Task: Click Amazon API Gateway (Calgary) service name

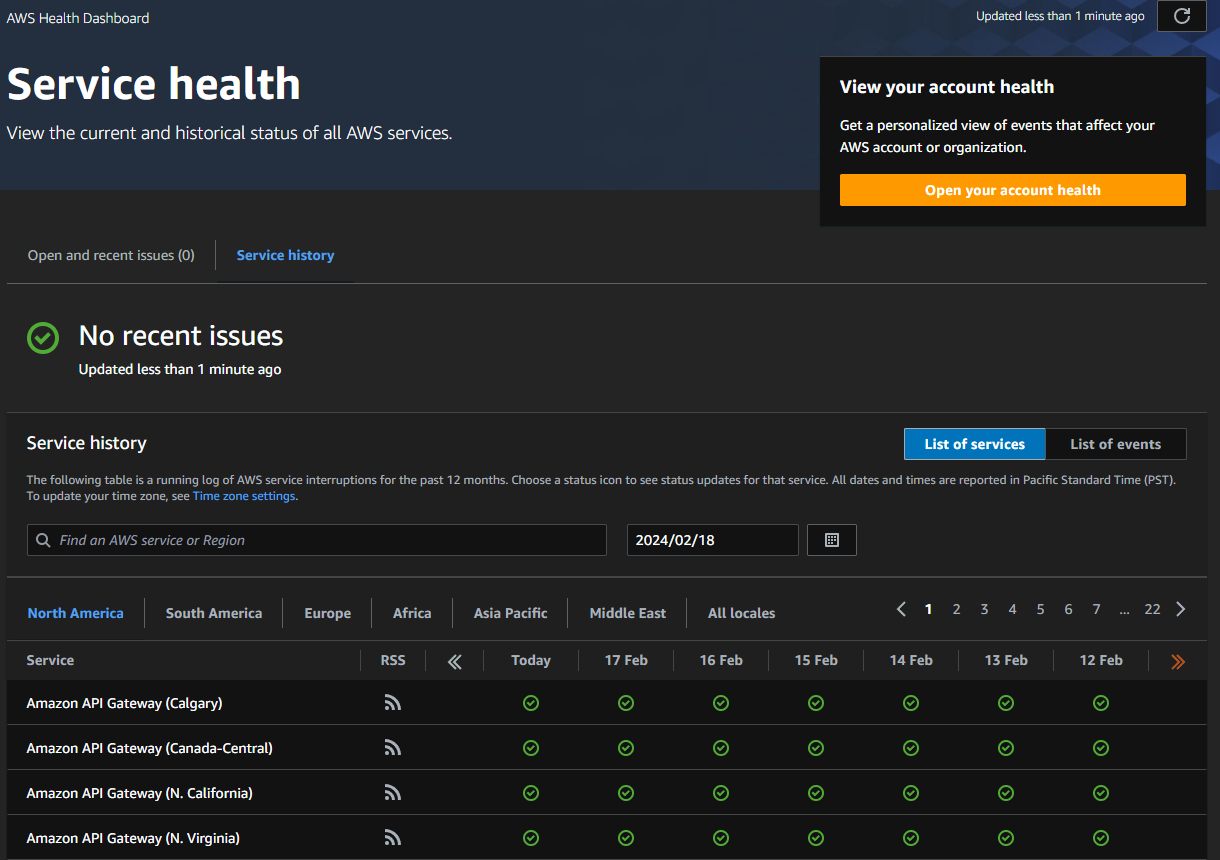Action: pos(124,703)
